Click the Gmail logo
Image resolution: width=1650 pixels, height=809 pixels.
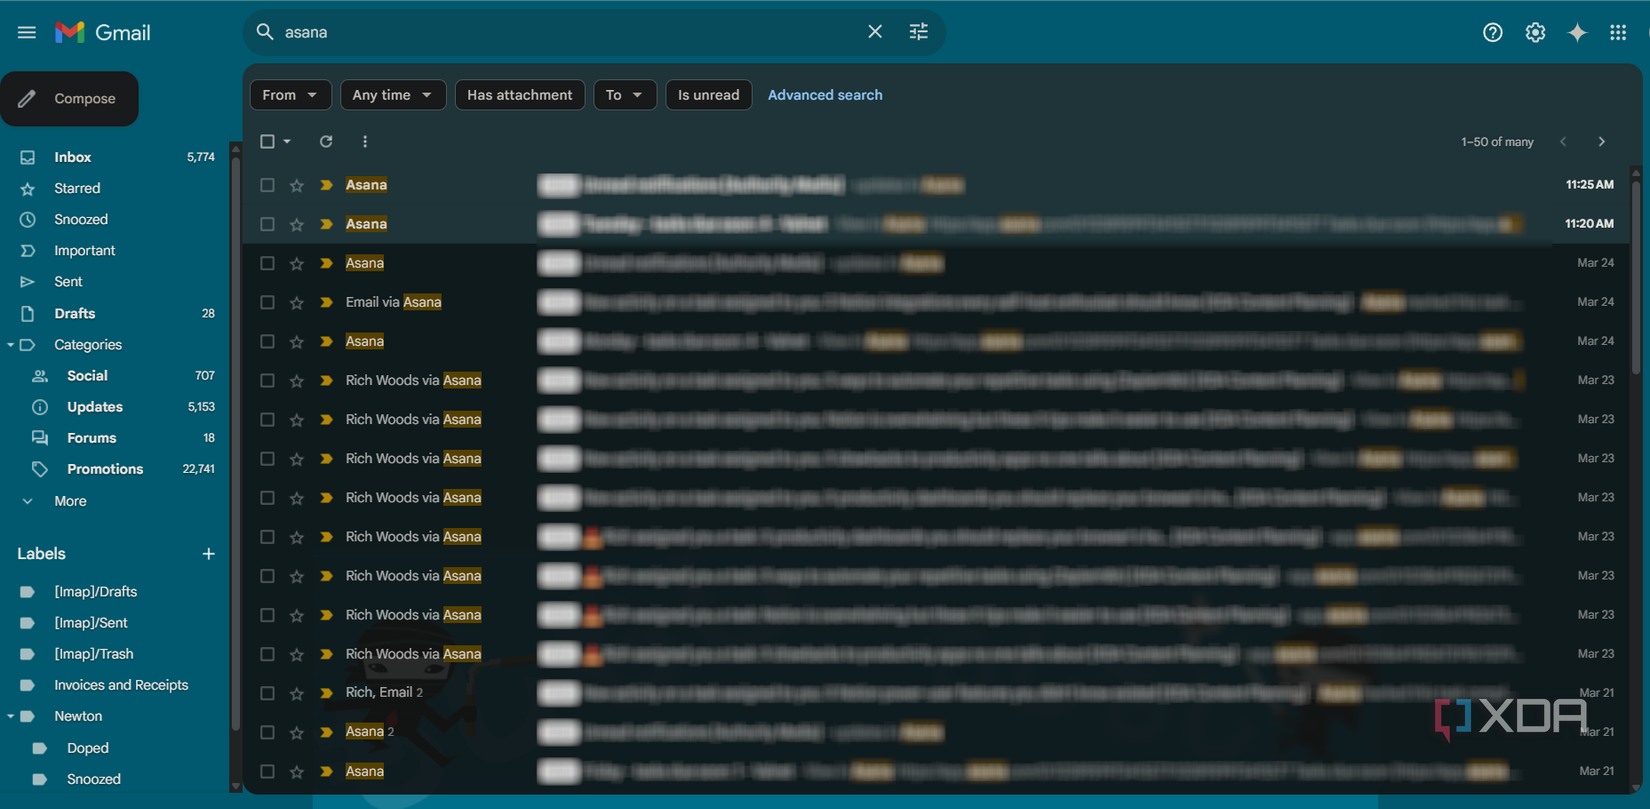[x=103, y=33]
